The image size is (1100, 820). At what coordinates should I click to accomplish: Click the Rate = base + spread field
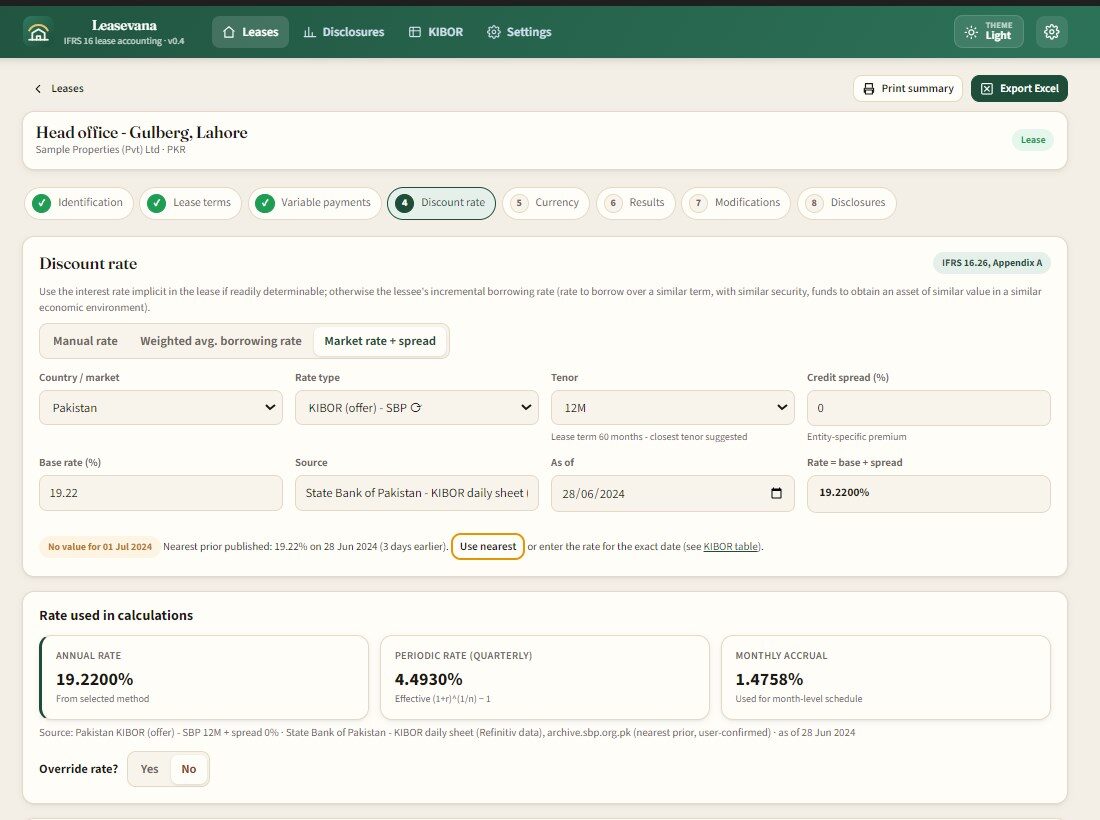(929, 493)
